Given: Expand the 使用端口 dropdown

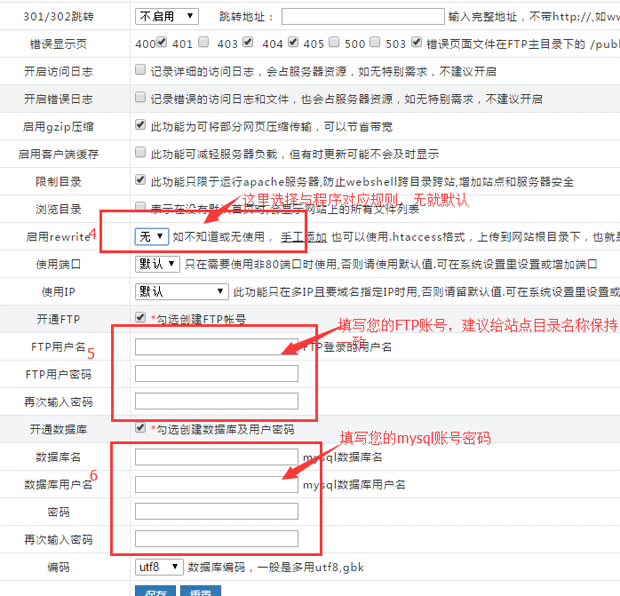Looking at the screenshot, I should [158, 265].
